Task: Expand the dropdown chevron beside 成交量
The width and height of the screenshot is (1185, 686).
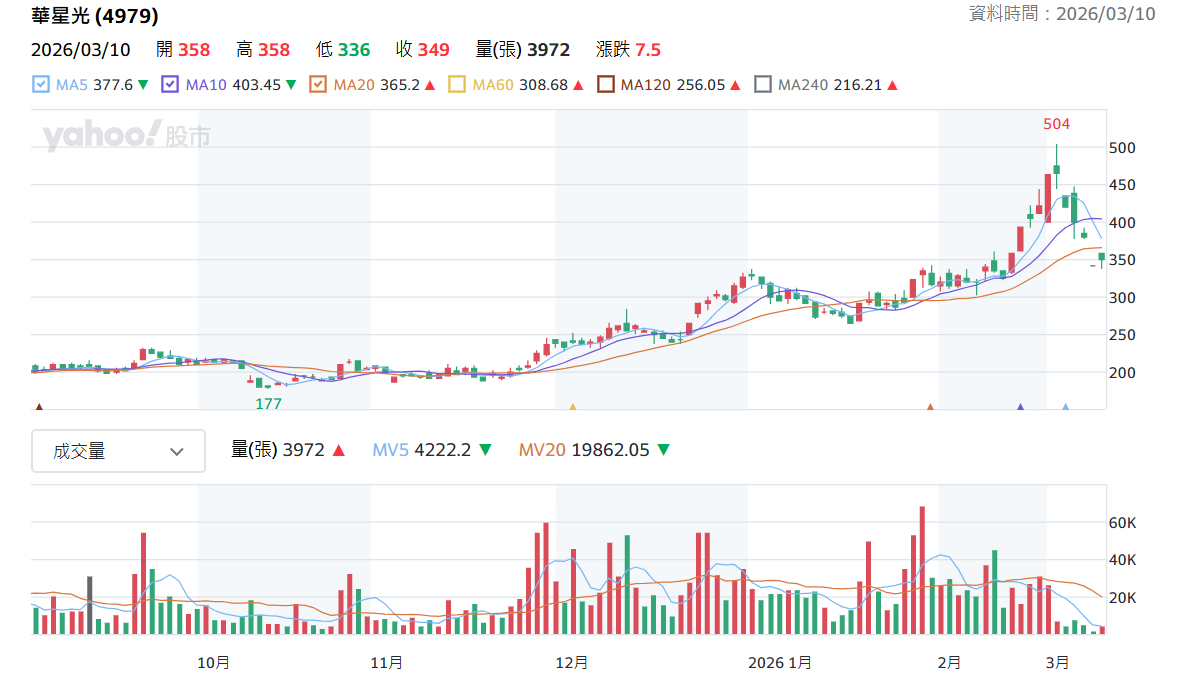Action: point(177,452)
